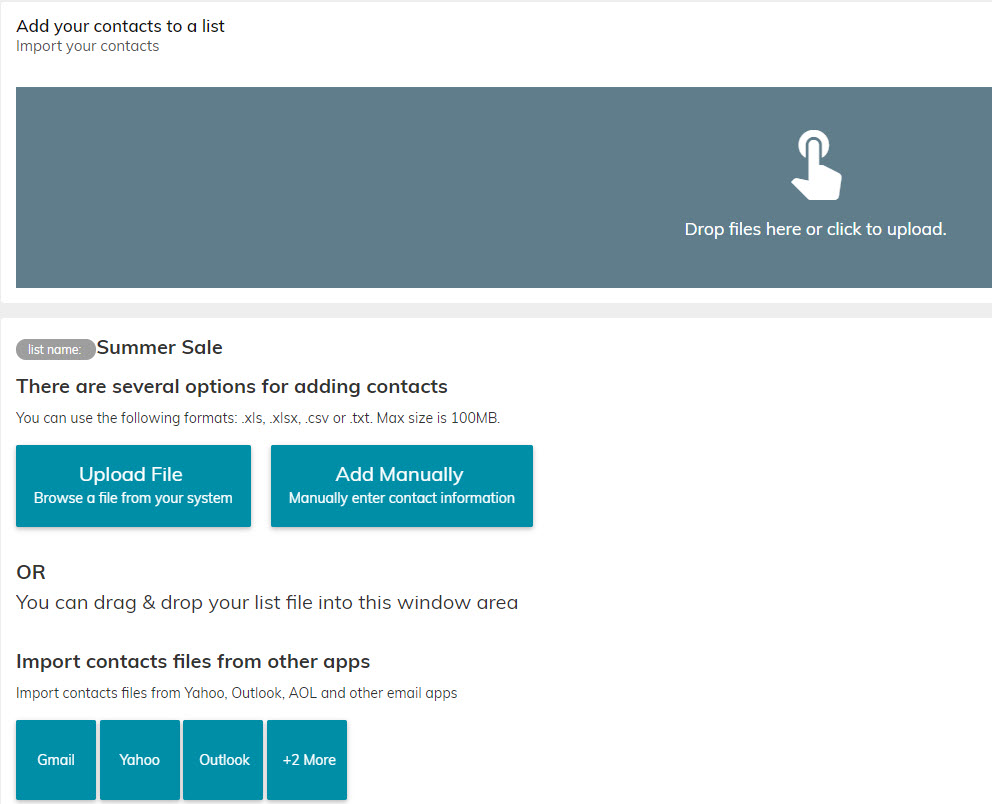Choose Yahoo as import source

tap(140, 759)
